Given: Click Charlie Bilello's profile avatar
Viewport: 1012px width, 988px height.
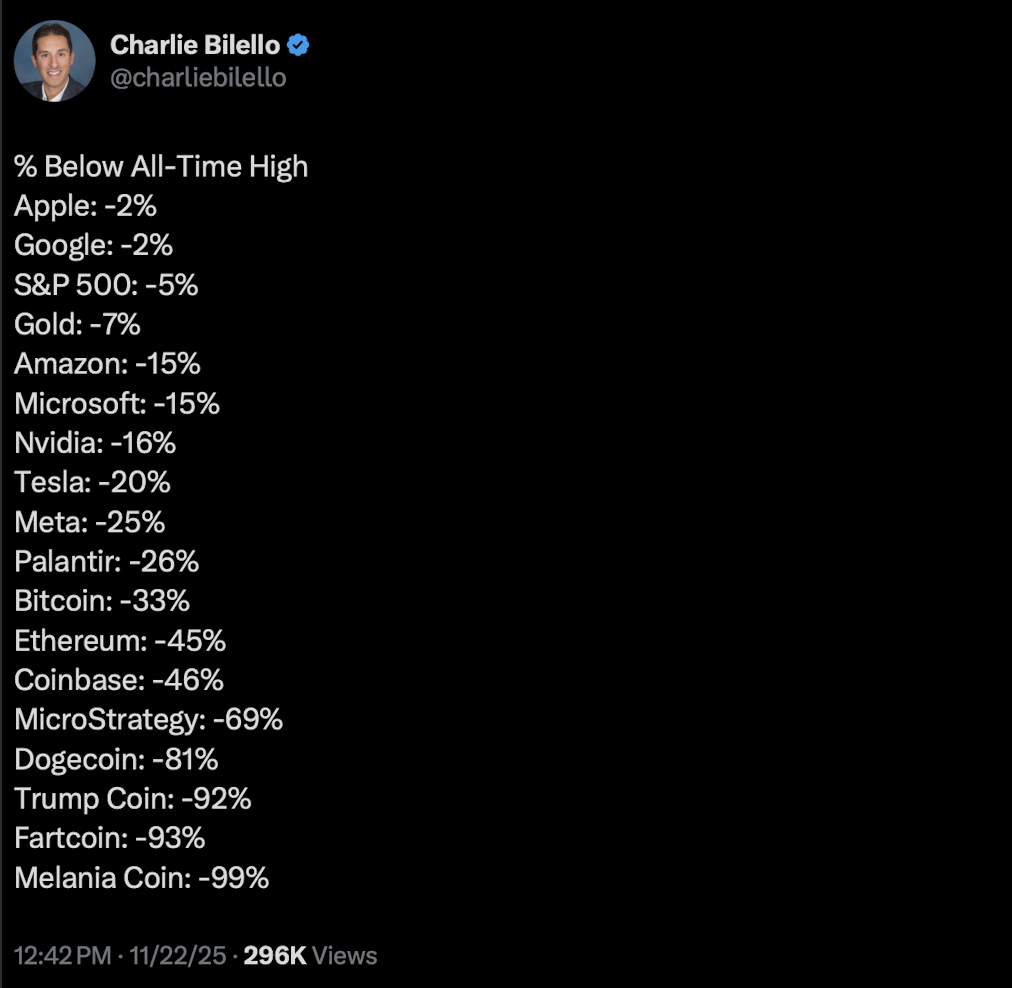Looking at the screenshot, I should click(54, 60).
